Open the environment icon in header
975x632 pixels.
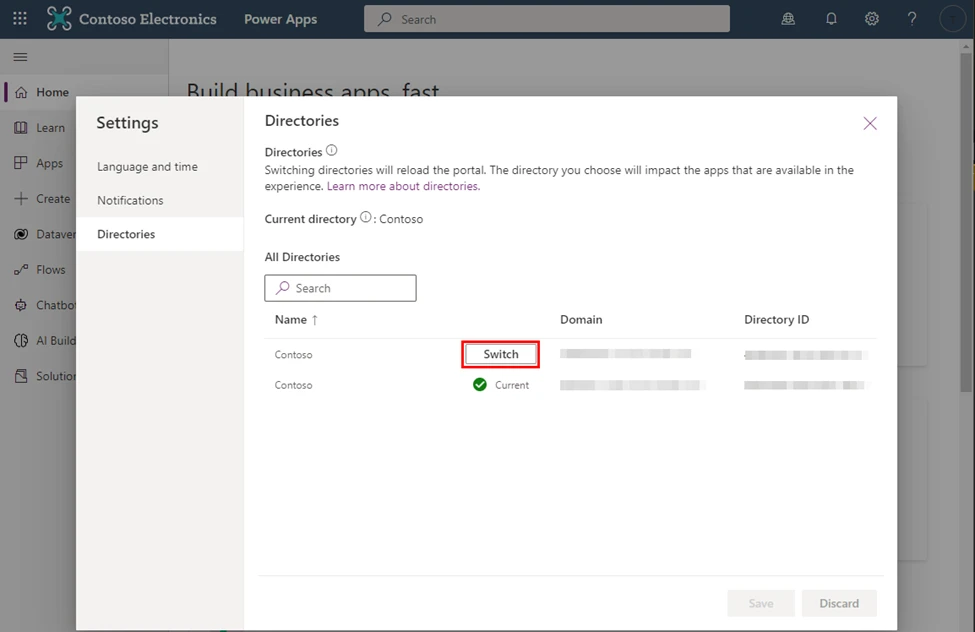pyautogui.click(x=789, y=19)
